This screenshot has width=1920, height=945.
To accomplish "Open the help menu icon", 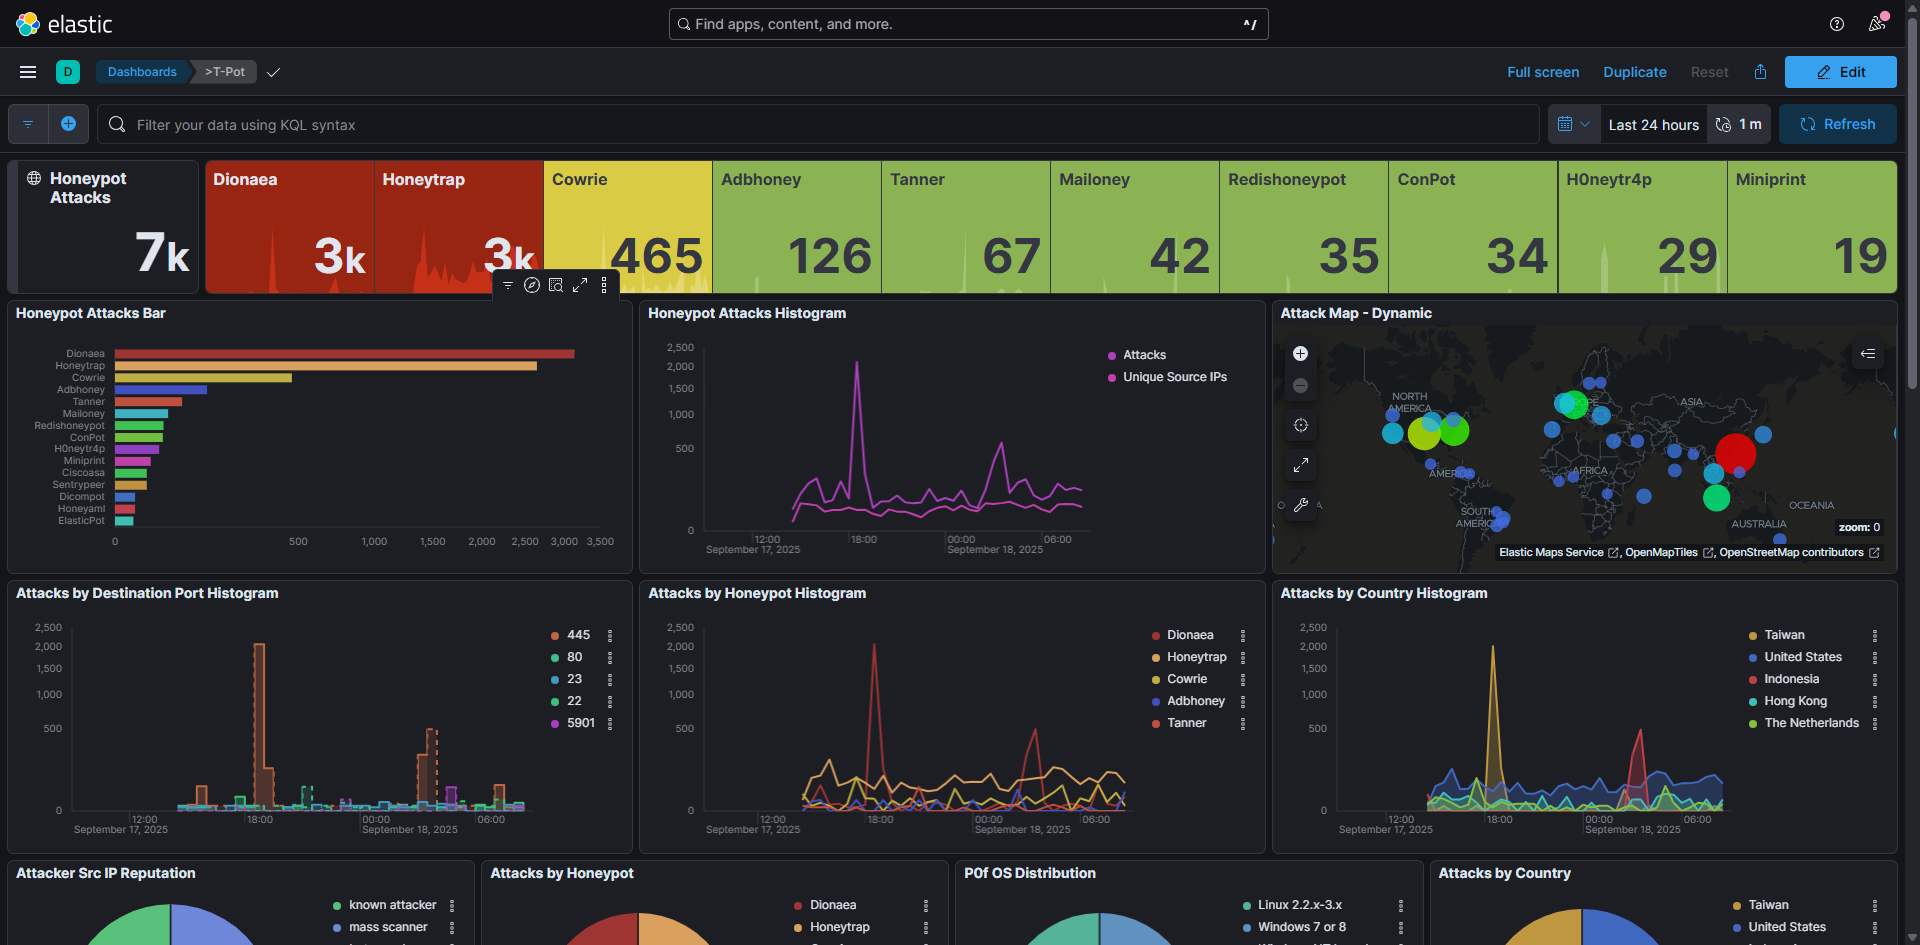I will 1836,24.
